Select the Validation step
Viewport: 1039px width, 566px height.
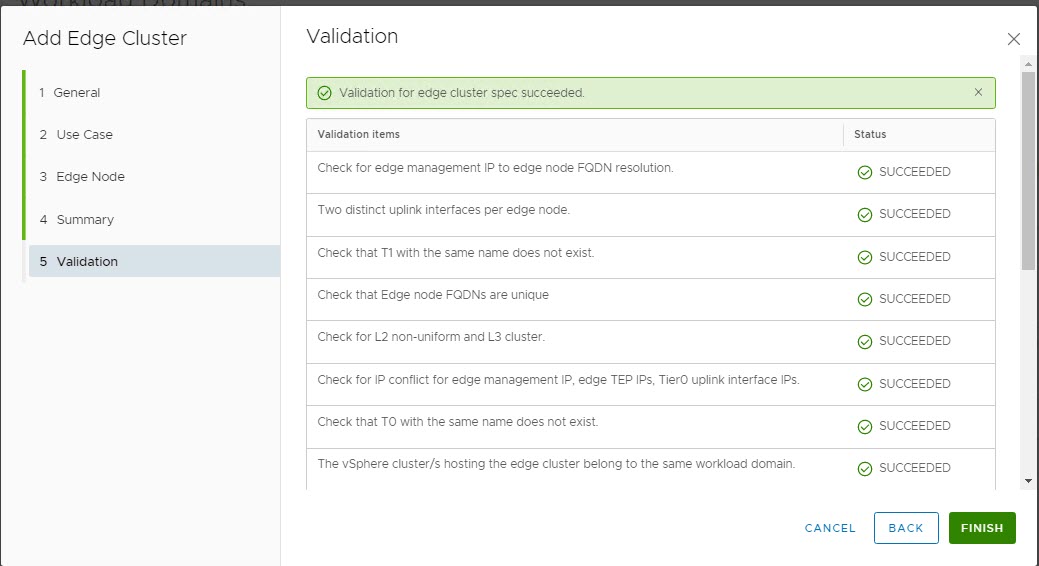[87, 261]
